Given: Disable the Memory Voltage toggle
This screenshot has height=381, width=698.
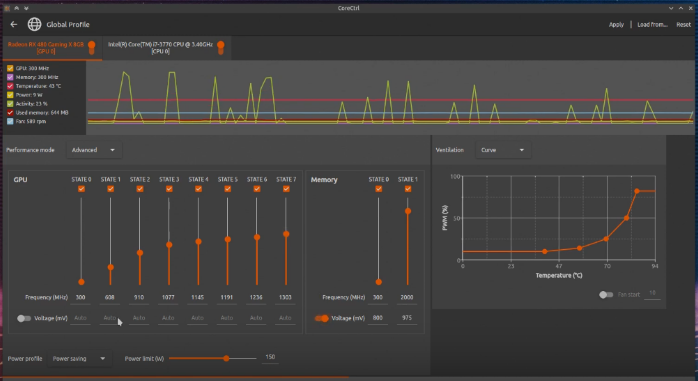Looking at the screenshot, I should 321,318.
